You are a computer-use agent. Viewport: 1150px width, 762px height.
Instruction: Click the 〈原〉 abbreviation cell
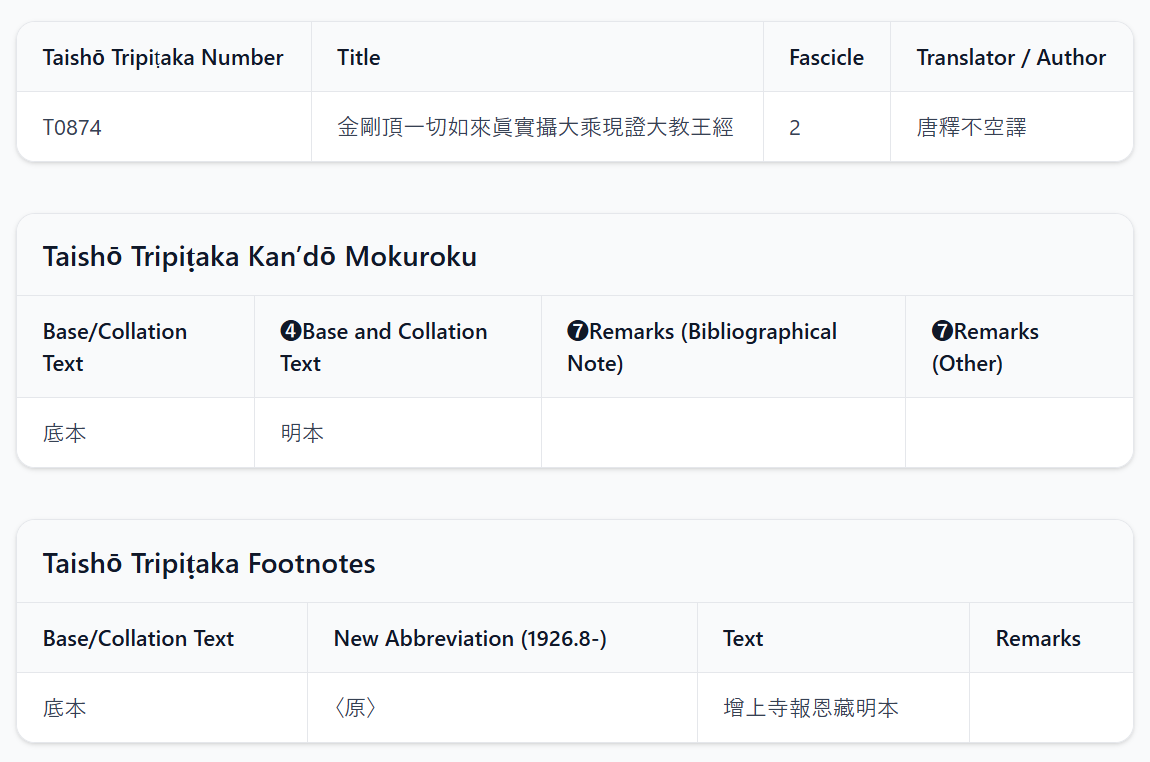(x=355, y=708)
